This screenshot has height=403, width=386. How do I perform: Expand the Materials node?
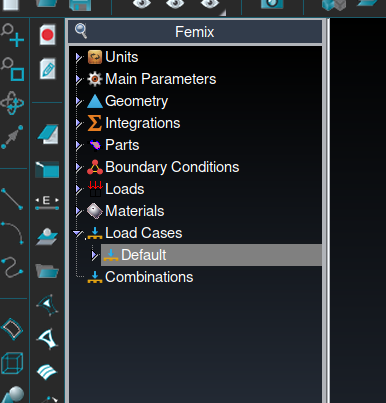pyautogui.click(x=79, y=211)
